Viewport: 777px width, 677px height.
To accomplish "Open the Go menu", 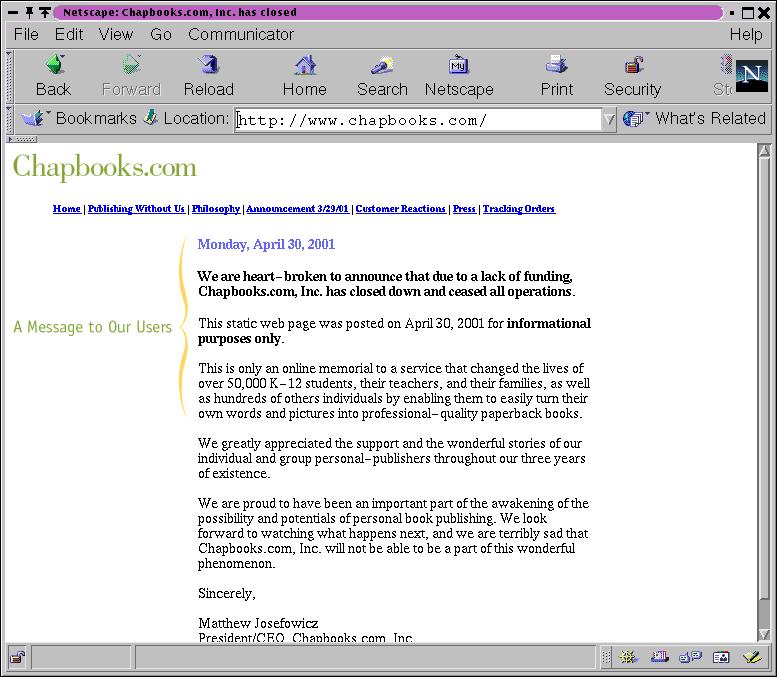I will 161,34.
